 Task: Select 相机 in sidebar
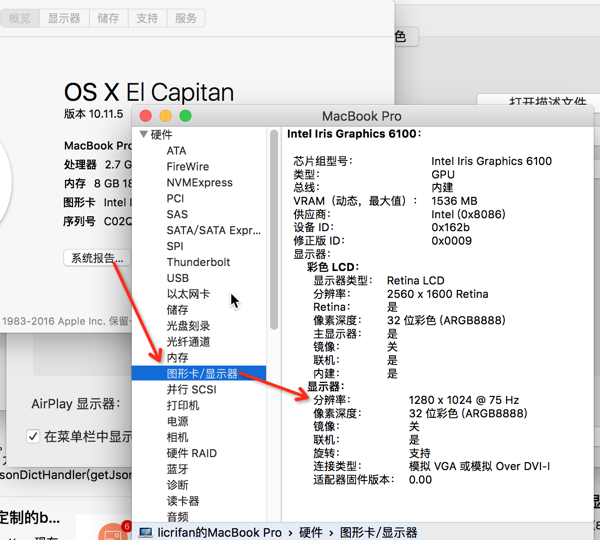pos(177,437)
